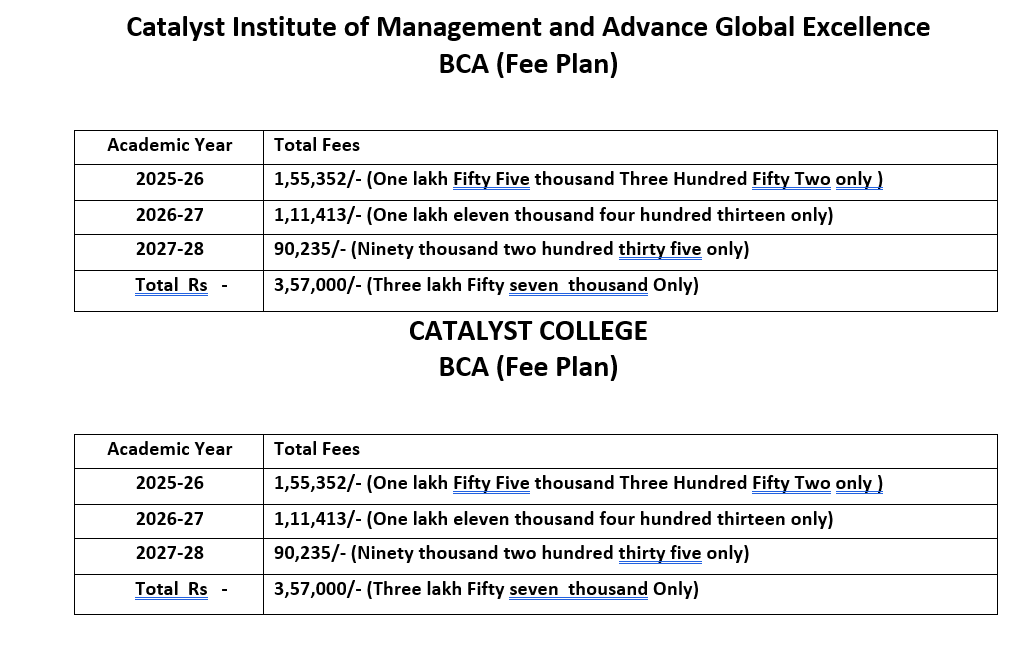
Task: Click the BCA (Fee Plan) subtitle under CATALYST COLLEGE
Action: pos(528,367)
